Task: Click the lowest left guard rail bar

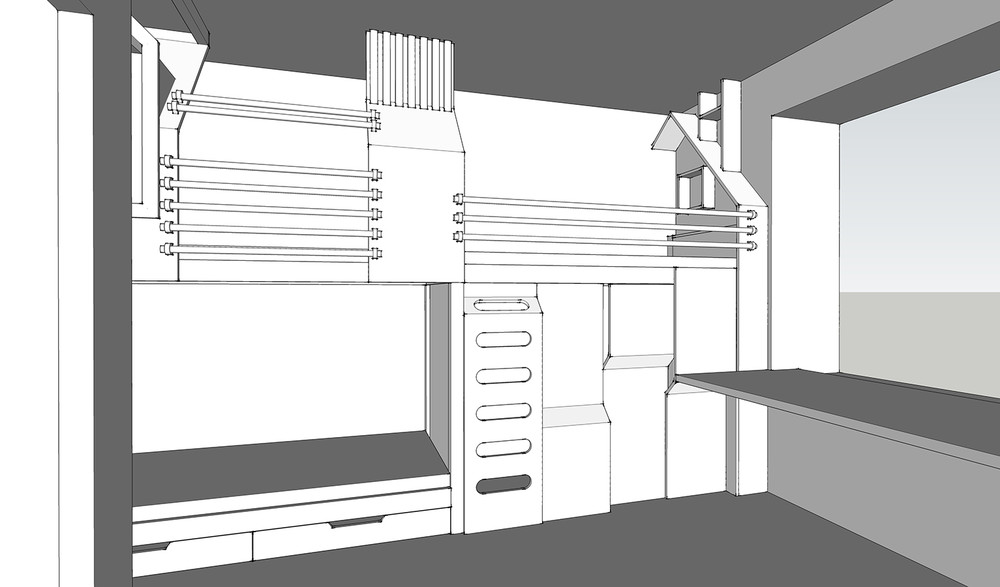Action: point(270,252)
